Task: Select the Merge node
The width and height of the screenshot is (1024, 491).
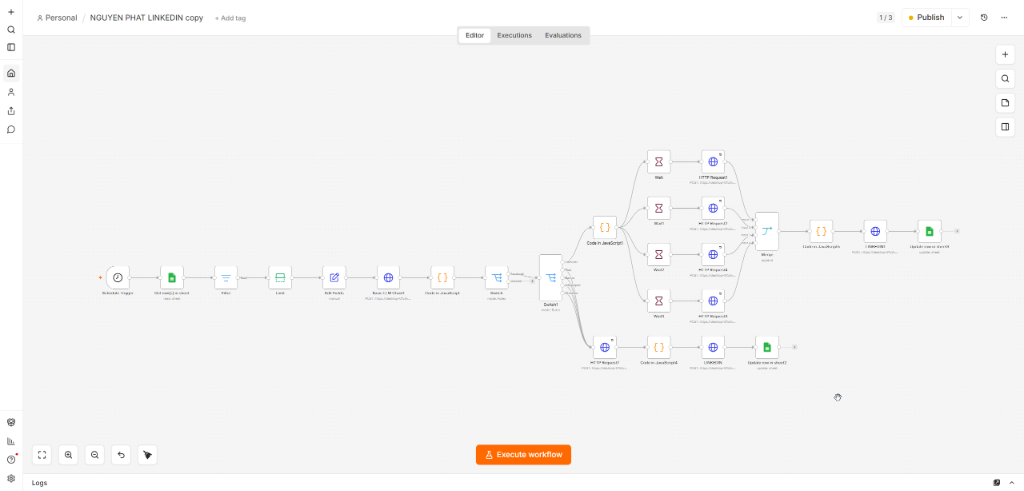Action: pyautogui.click(x=767, y=231)
